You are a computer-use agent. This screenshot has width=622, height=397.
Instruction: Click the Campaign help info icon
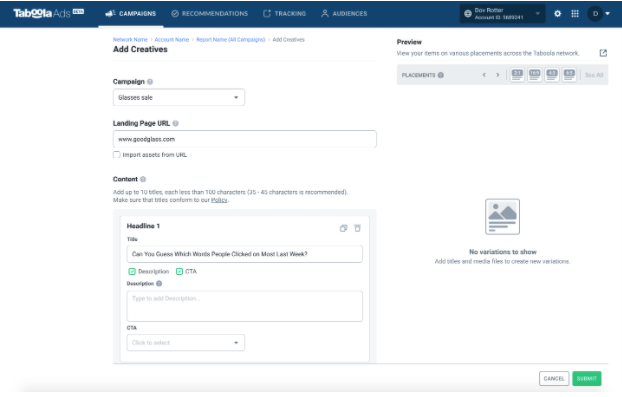[x=150, y=82]
